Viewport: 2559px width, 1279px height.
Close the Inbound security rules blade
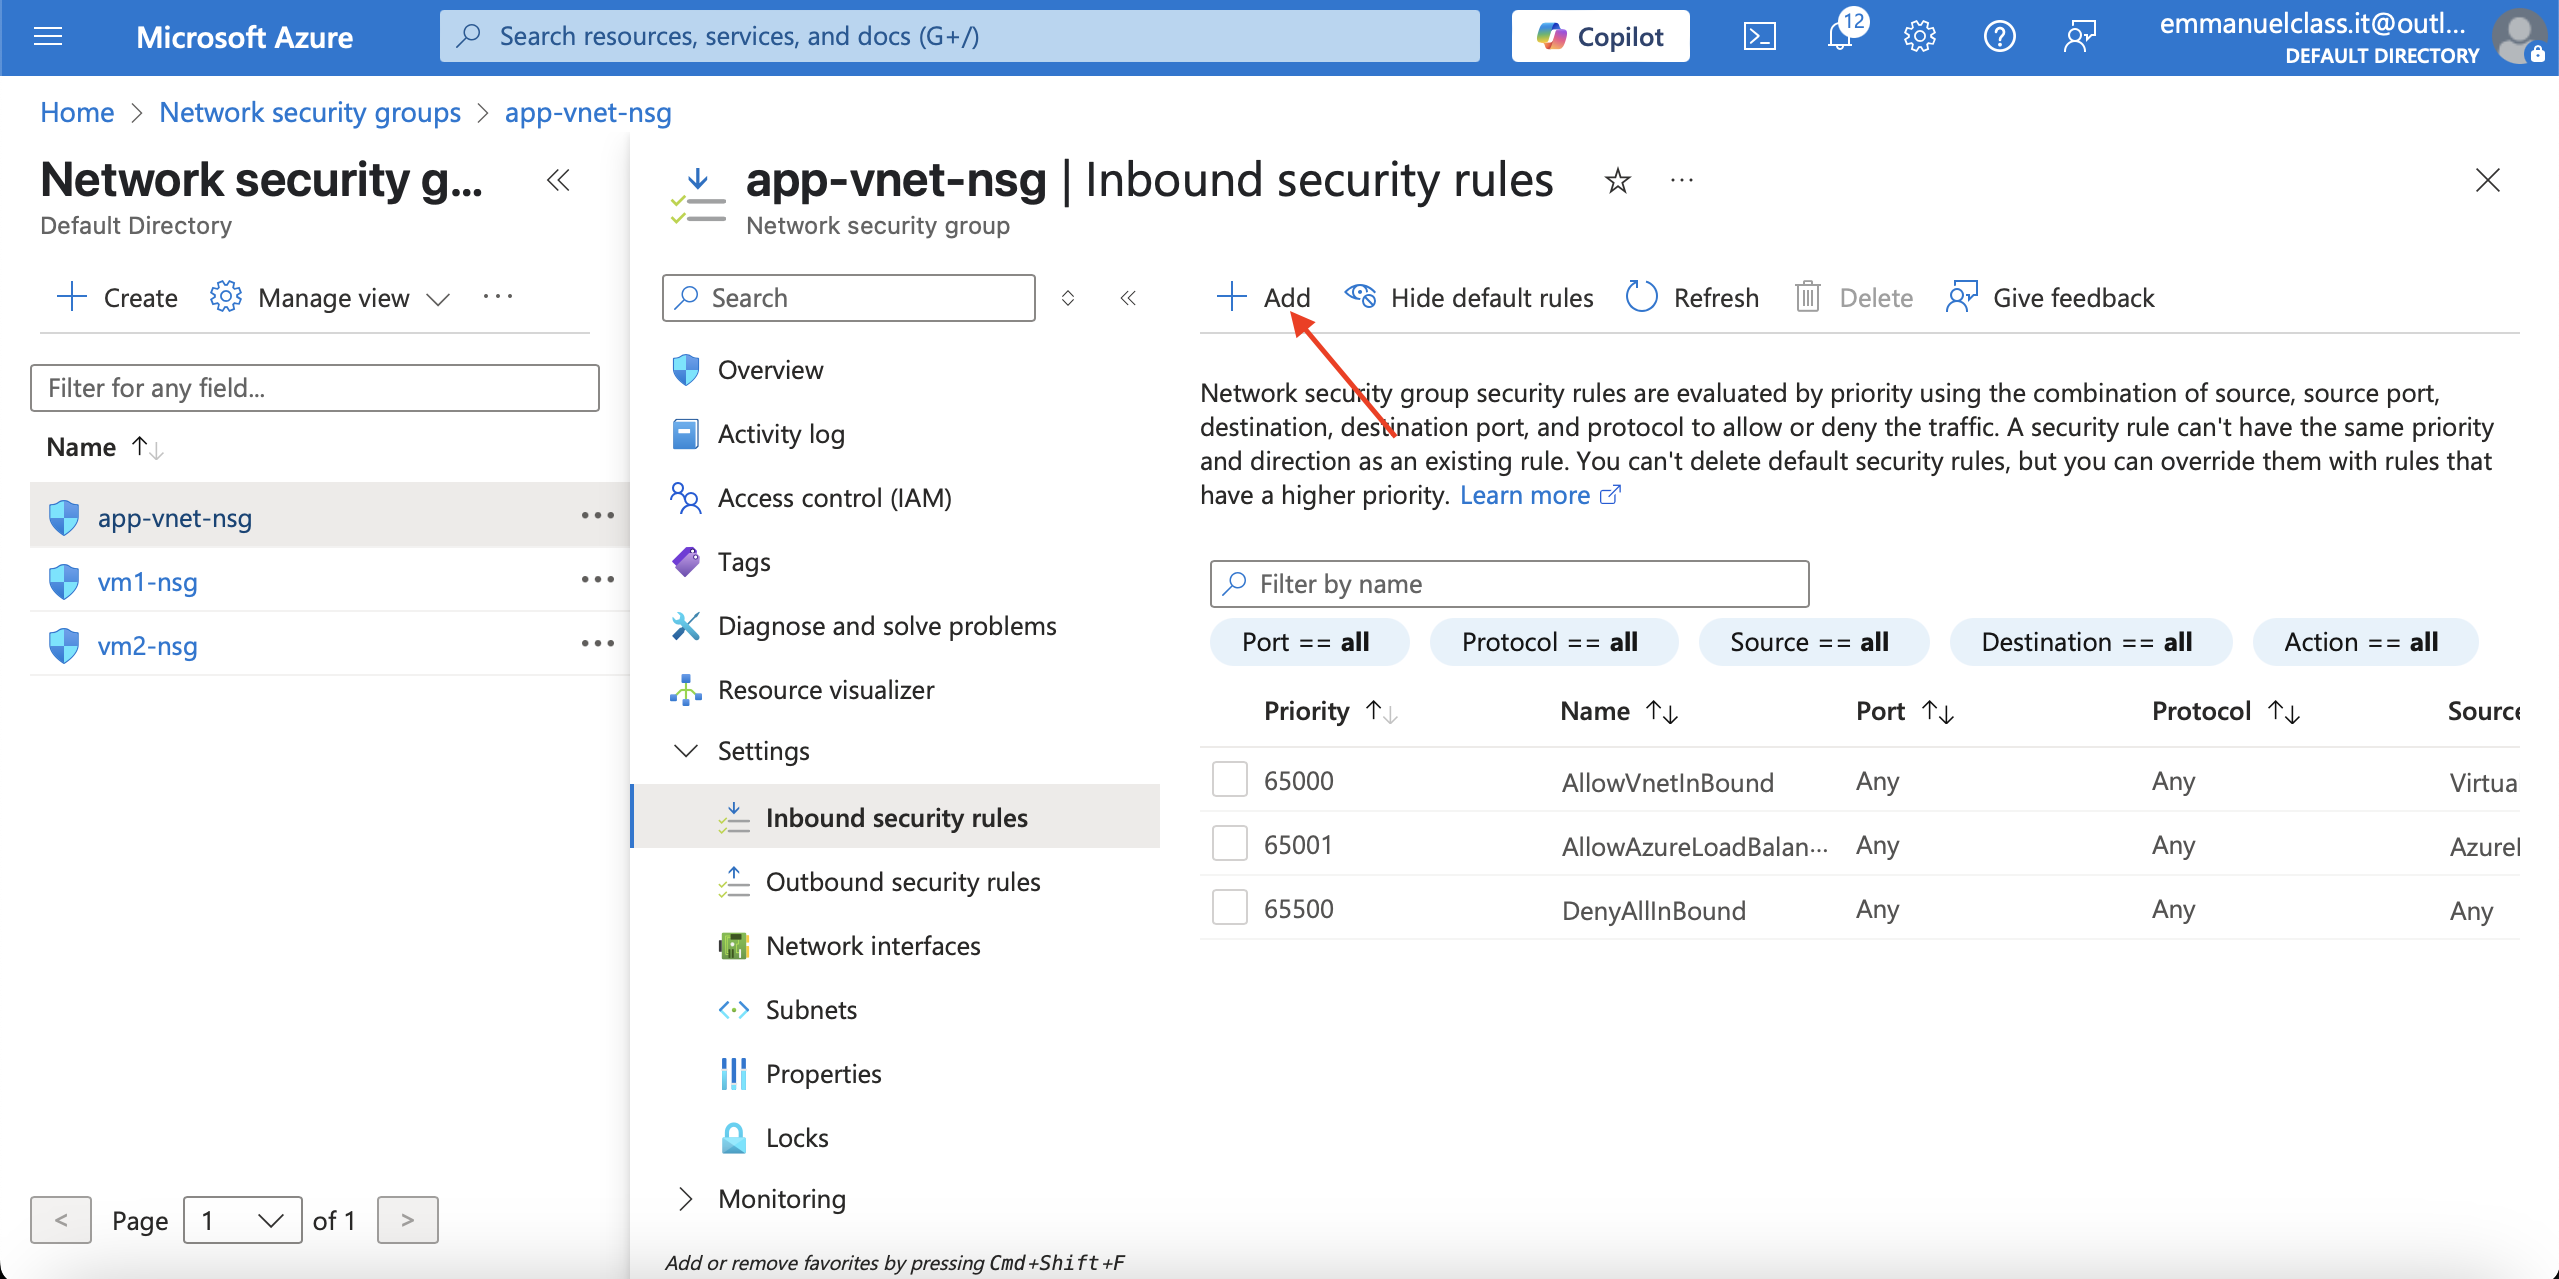2487,180
